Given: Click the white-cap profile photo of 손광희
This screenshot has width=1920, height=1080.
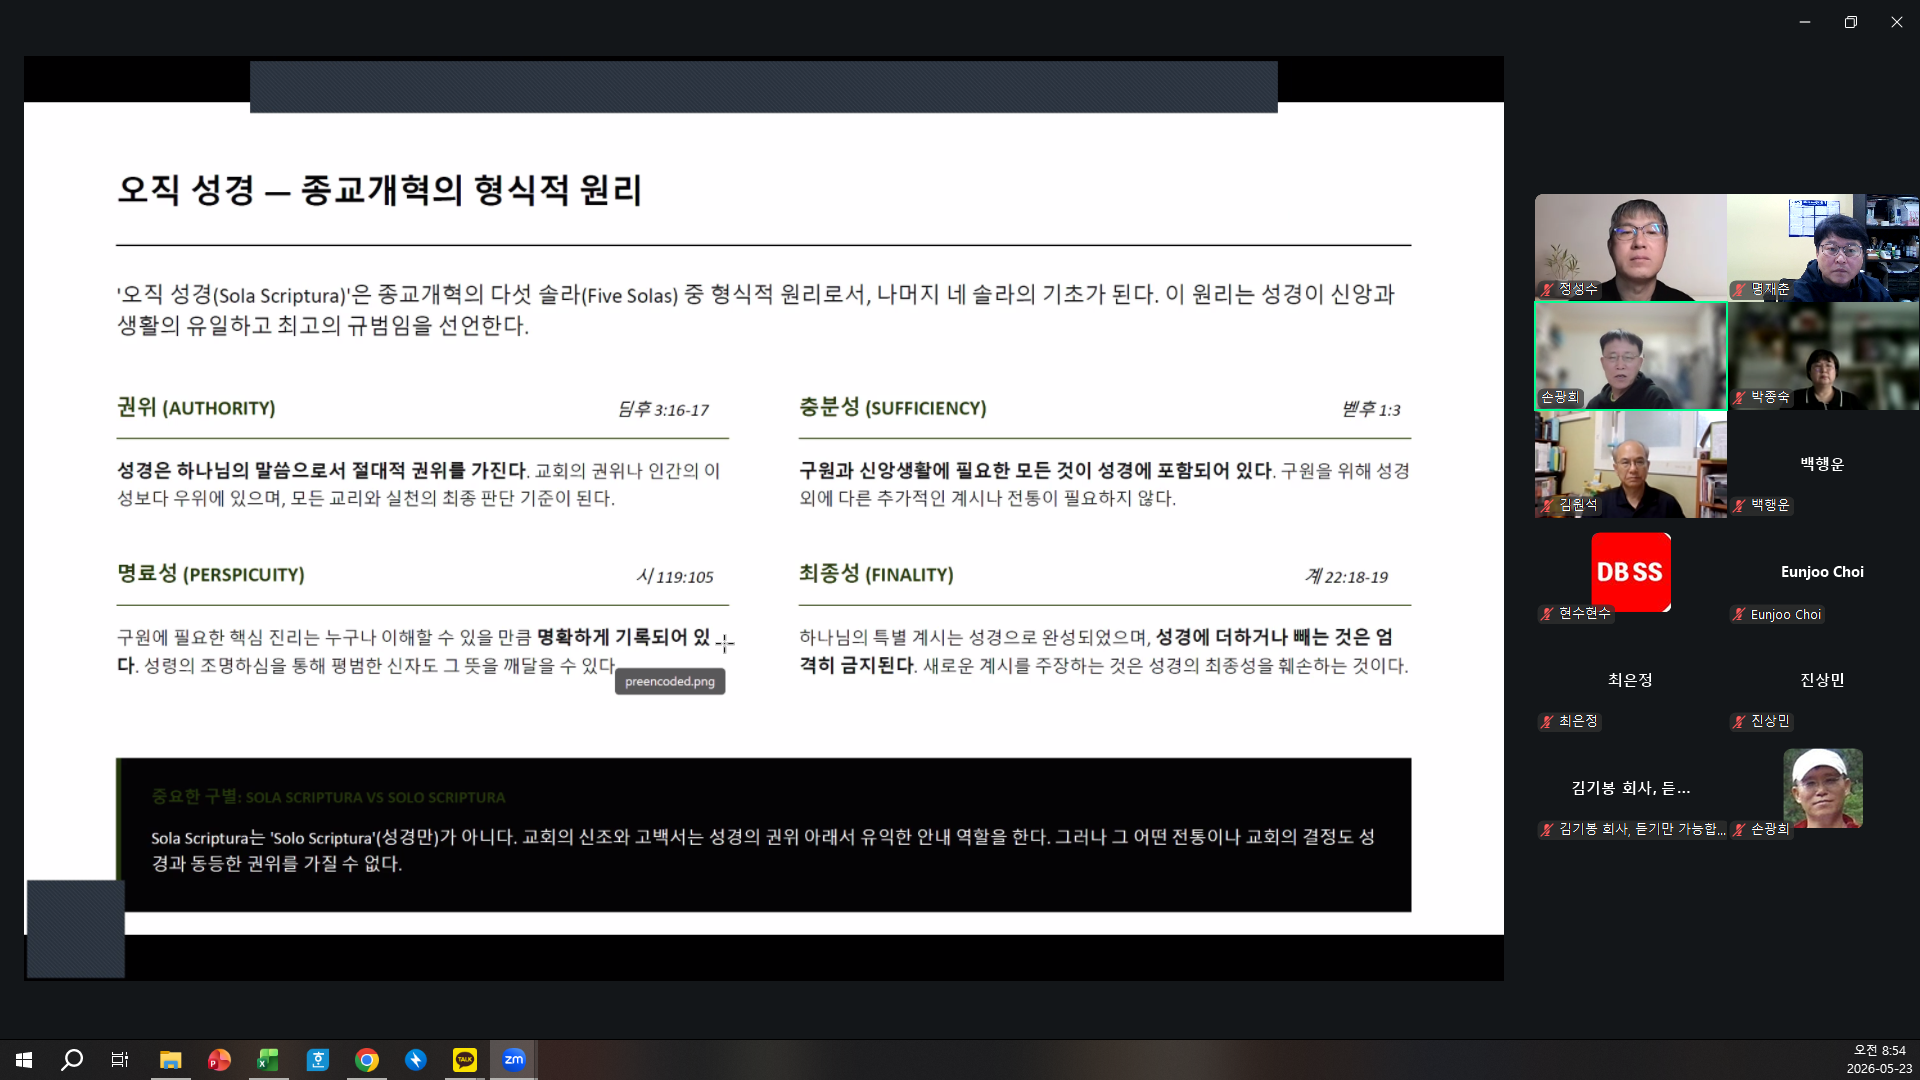Looking at the screenshot, I should coord(1823,788).
